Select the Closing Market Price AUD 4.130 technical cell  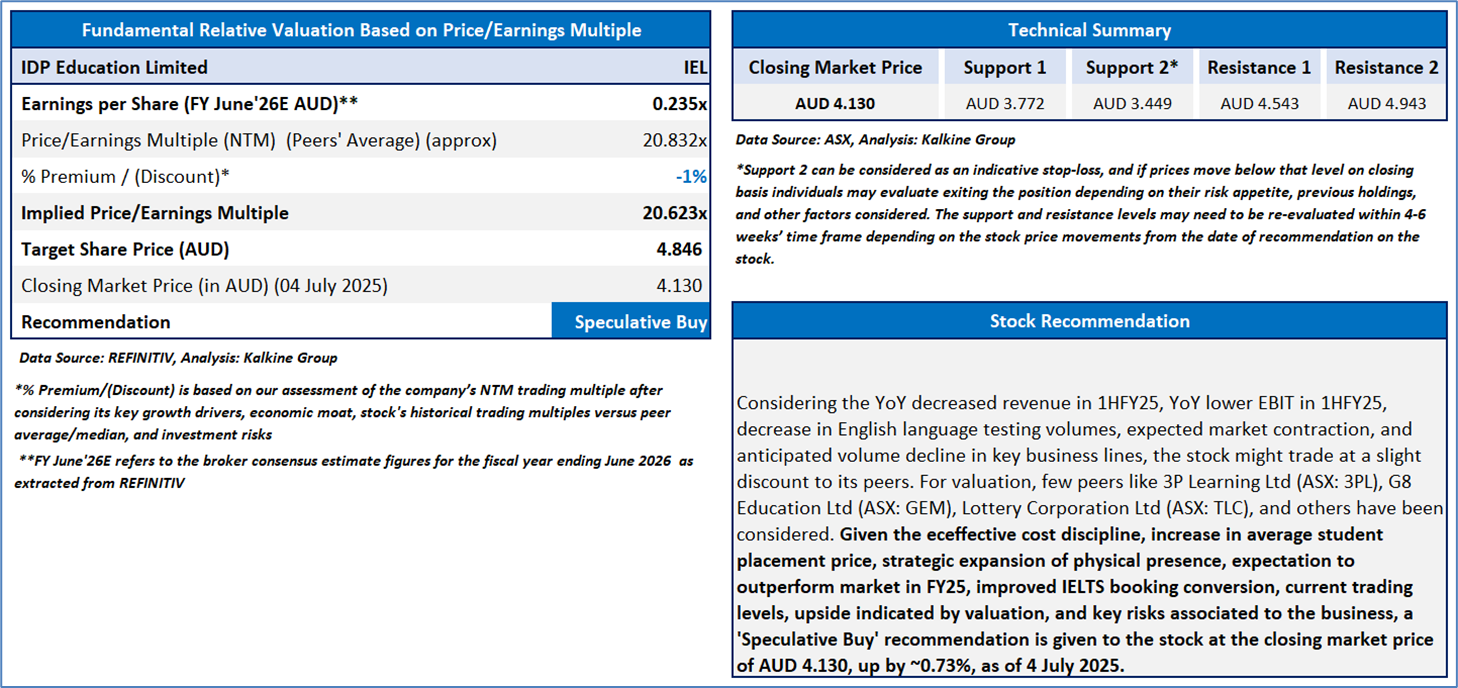835,103
